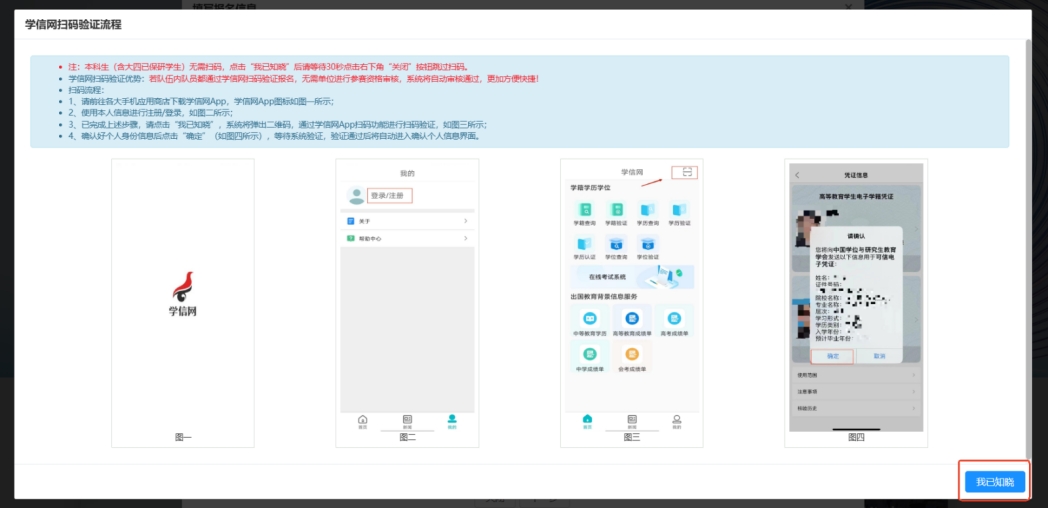The width and height of the screenshot is (1048, 508).
Task: Expand the 关于 row chevron in 图二
Action: pos(465,220)
